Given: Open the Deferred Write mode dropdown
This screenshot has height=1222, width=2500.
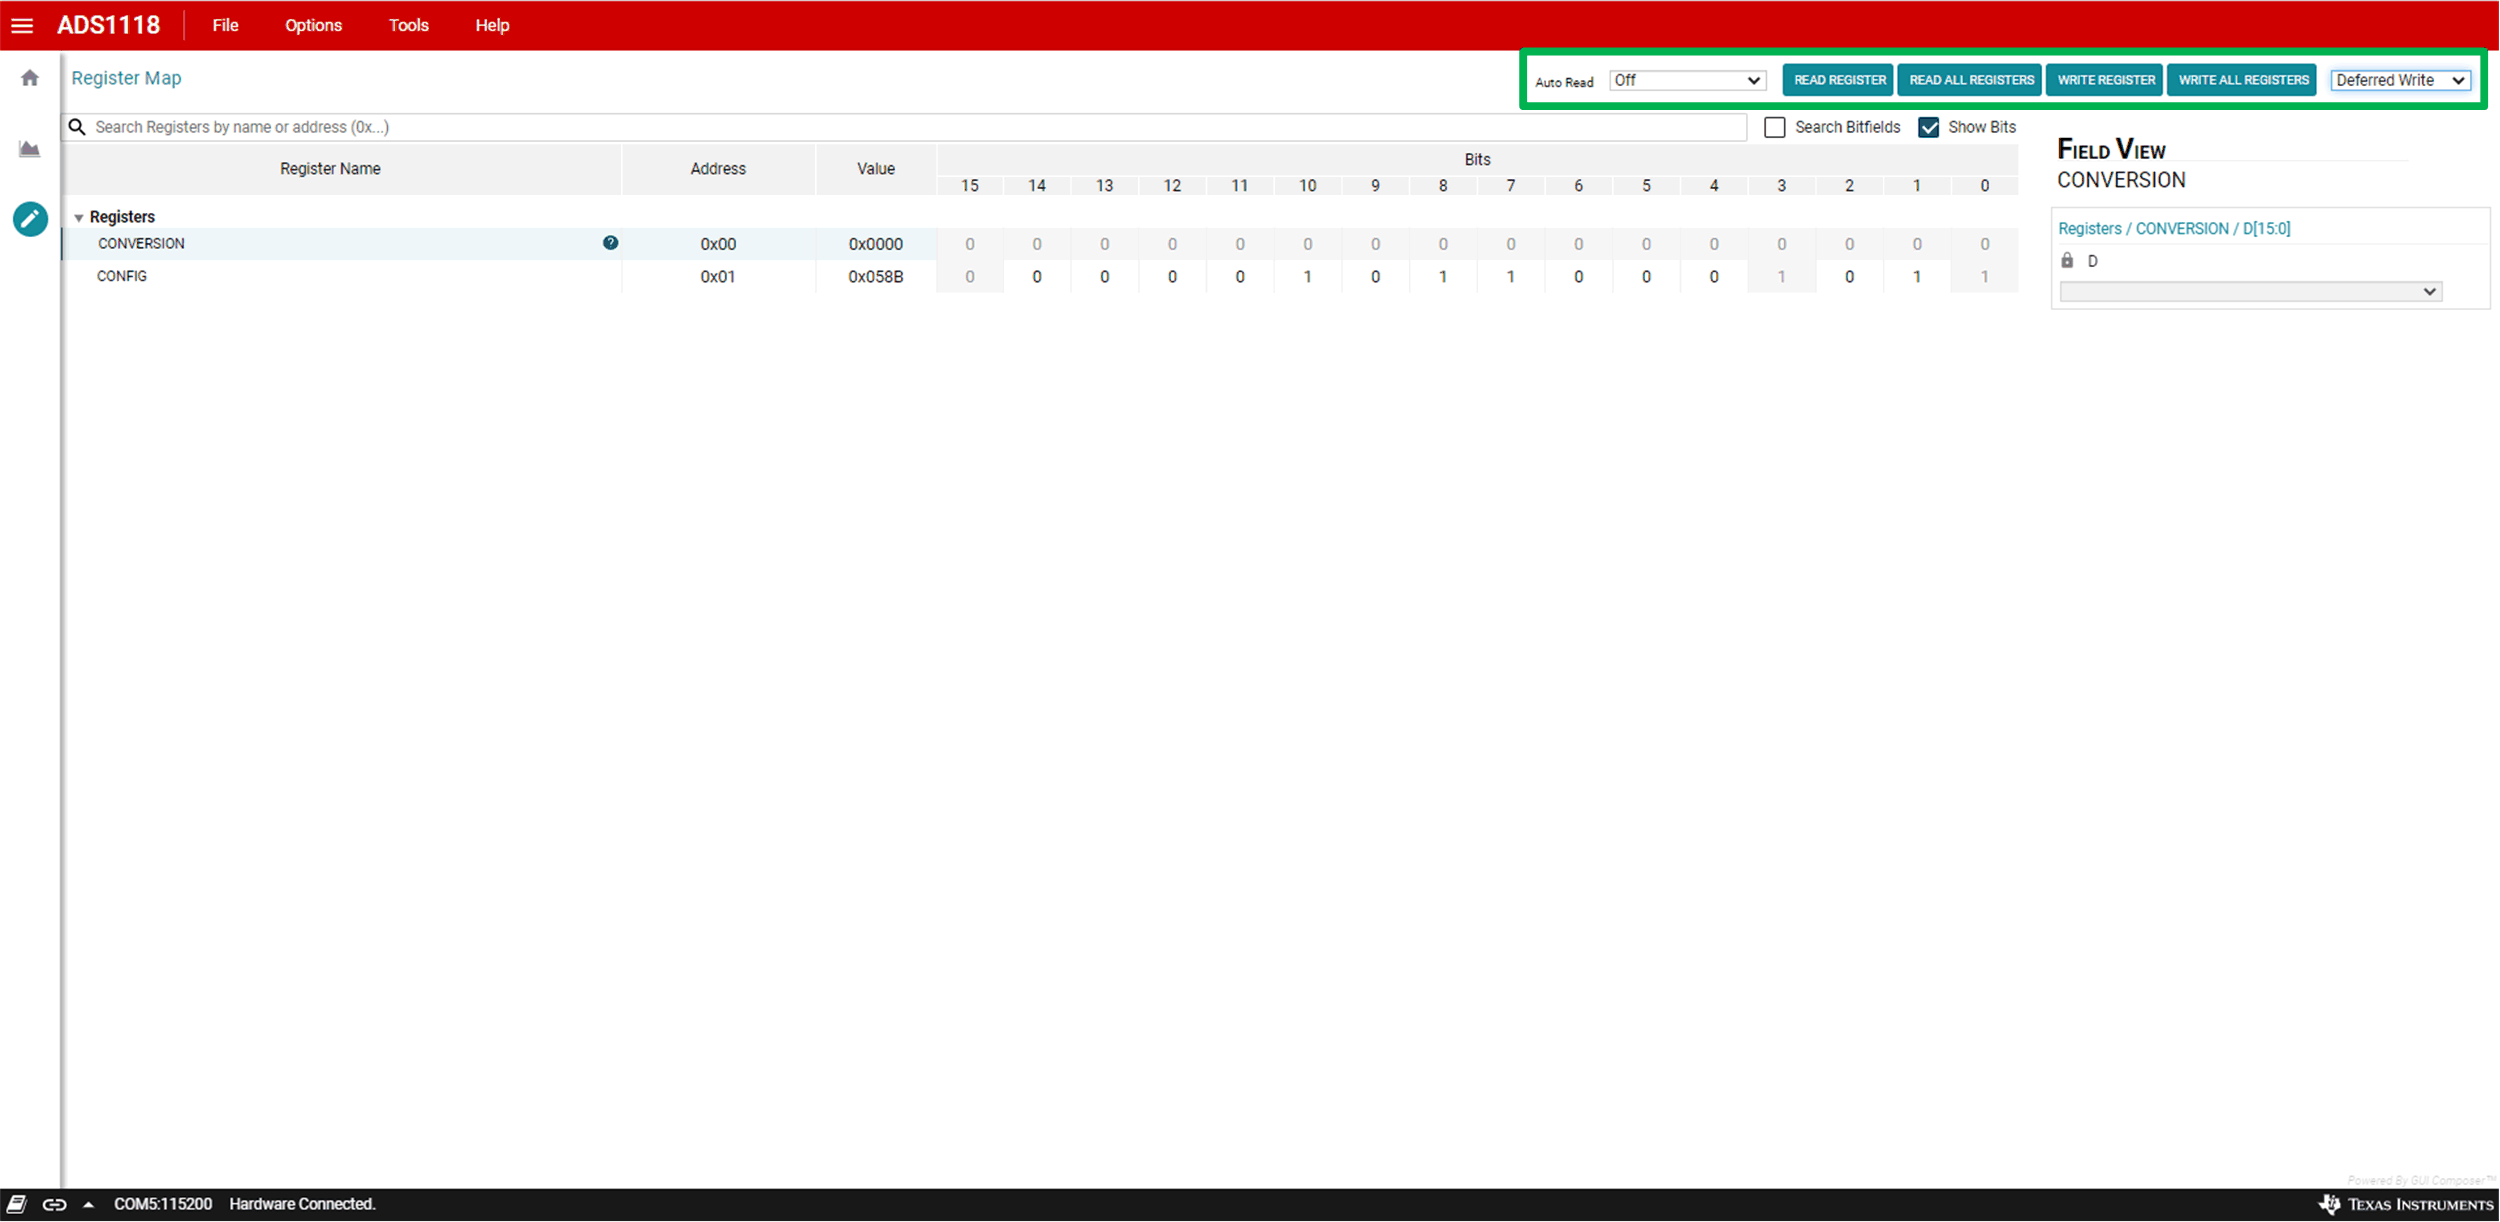Looking at the screenshot, I should click(x=2400, y=80).
